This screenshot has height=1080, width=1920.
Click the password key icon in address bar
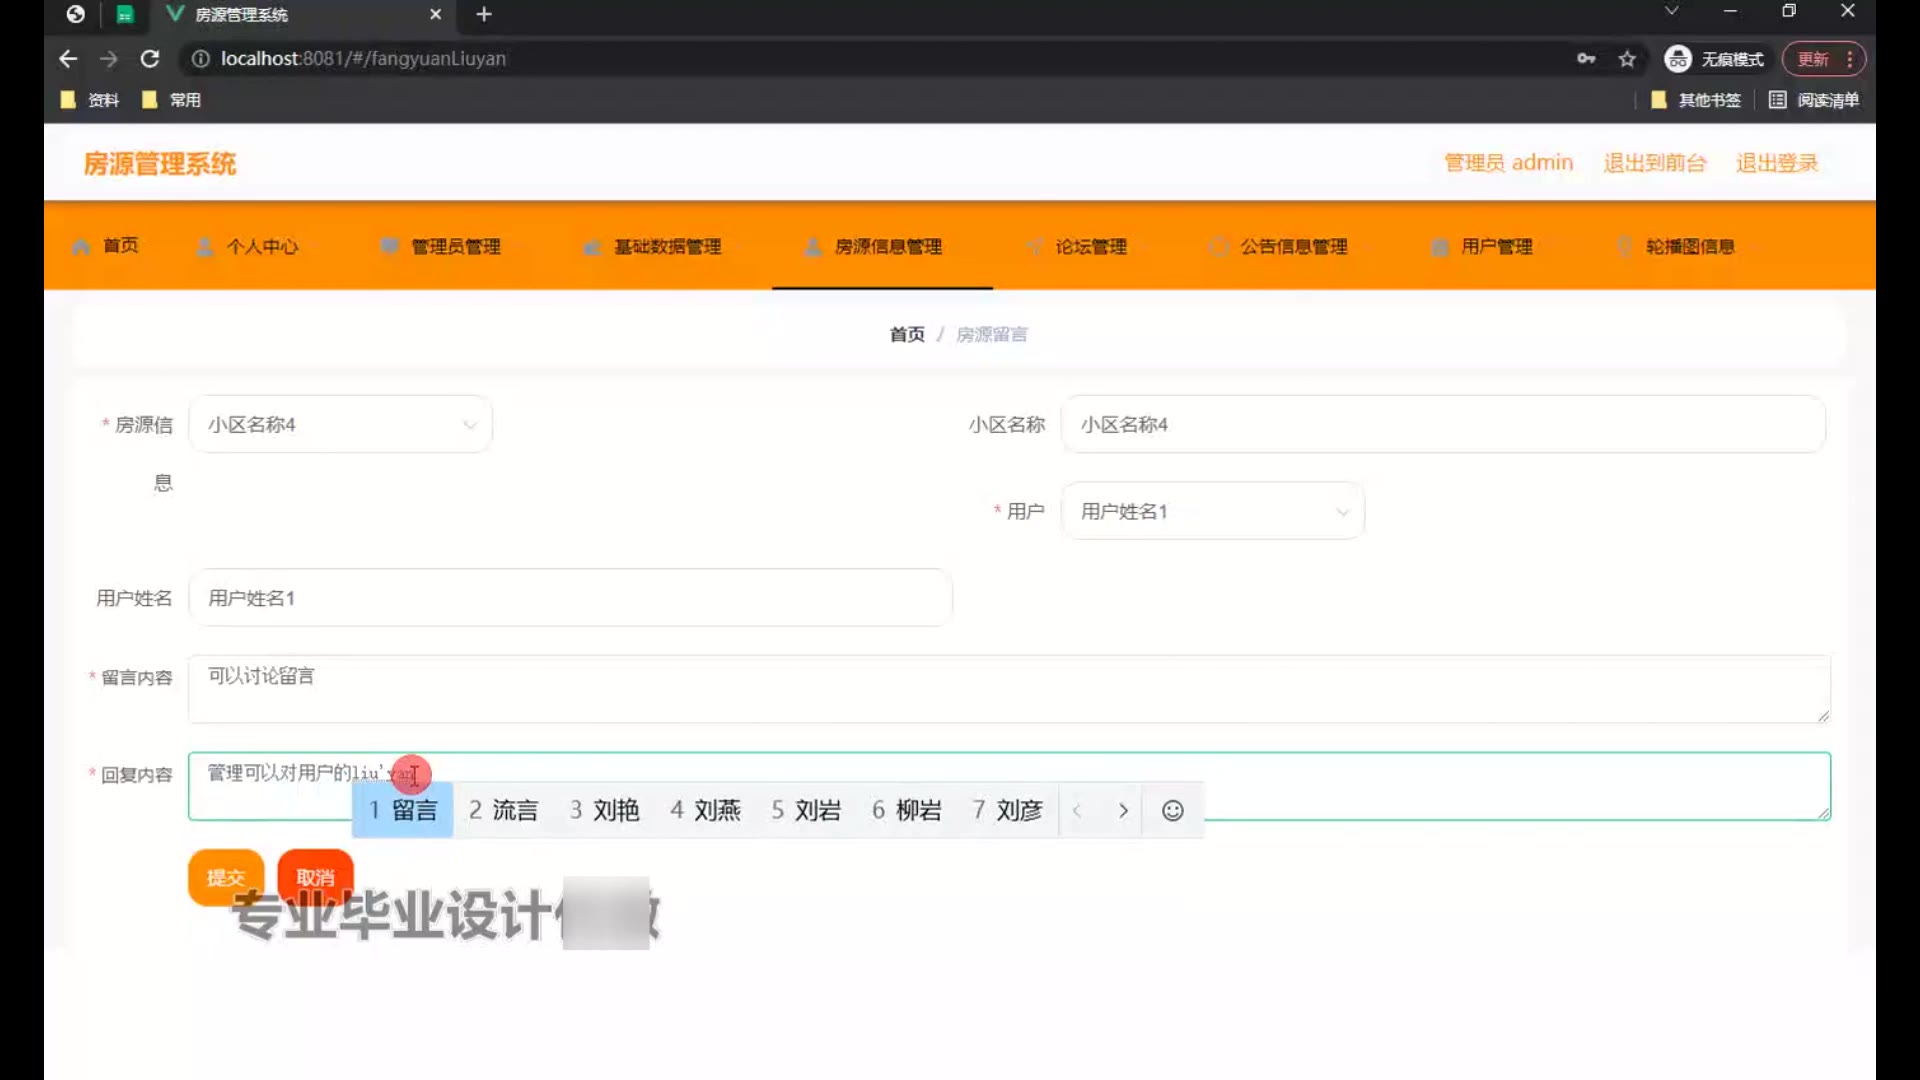(x=1586, y=59)
